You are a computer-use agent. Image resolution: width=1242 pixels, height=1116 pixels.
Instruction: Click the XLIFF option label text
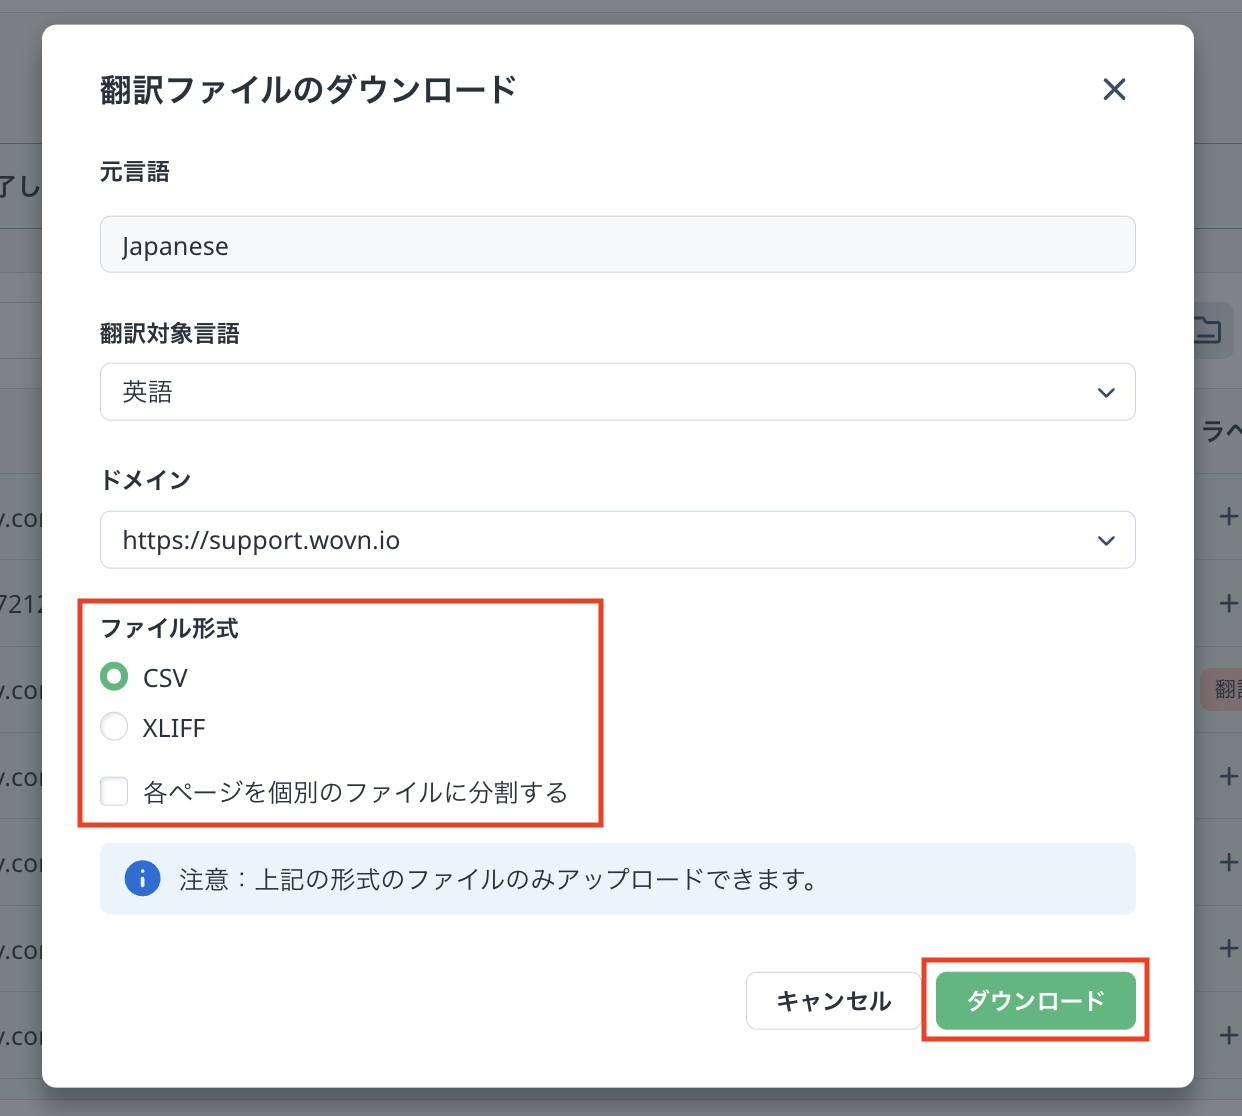point(174,728)
